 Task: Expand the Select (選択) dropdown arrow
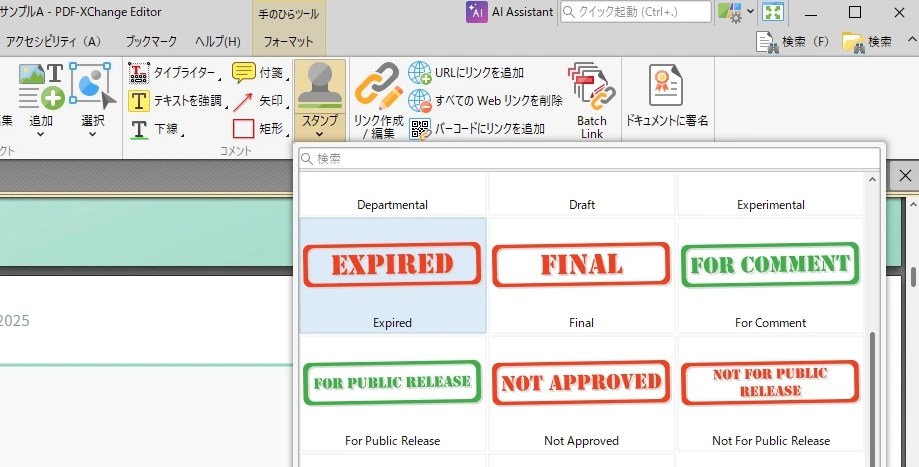tap(93, 134)
